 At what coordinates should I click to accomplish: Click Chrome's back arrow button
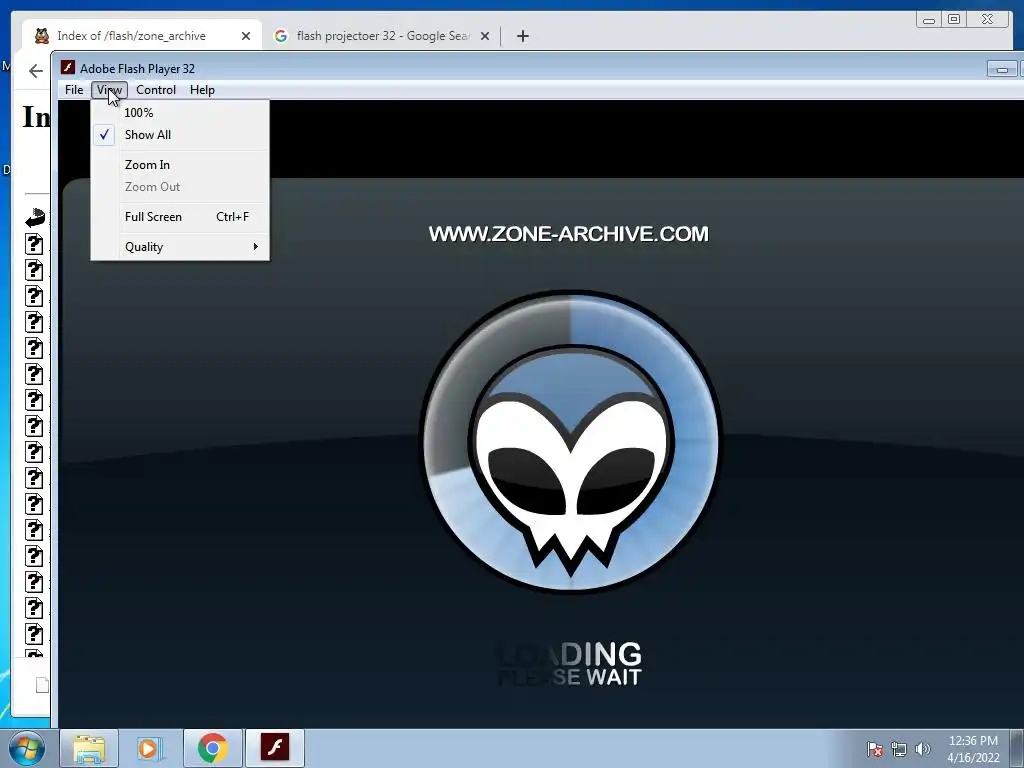[x=36, y=71]
